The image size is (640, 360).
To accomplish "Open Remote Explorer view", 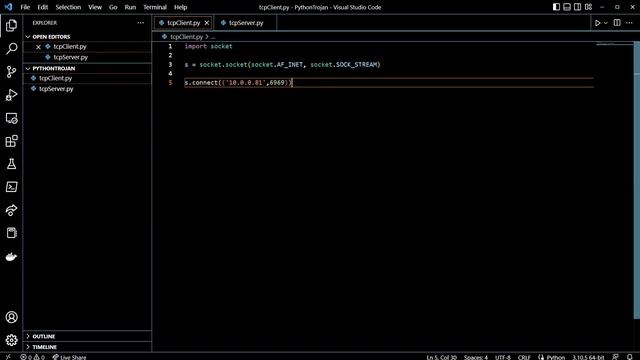I will click(x=11, y=118).
